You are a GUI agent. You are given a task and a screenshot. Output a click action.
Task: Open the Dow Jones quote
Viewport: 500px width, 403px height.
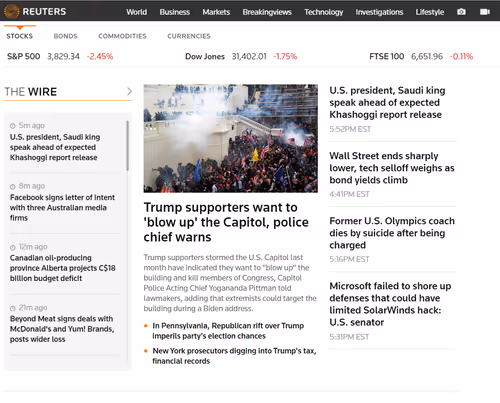(x=205, y=56)
